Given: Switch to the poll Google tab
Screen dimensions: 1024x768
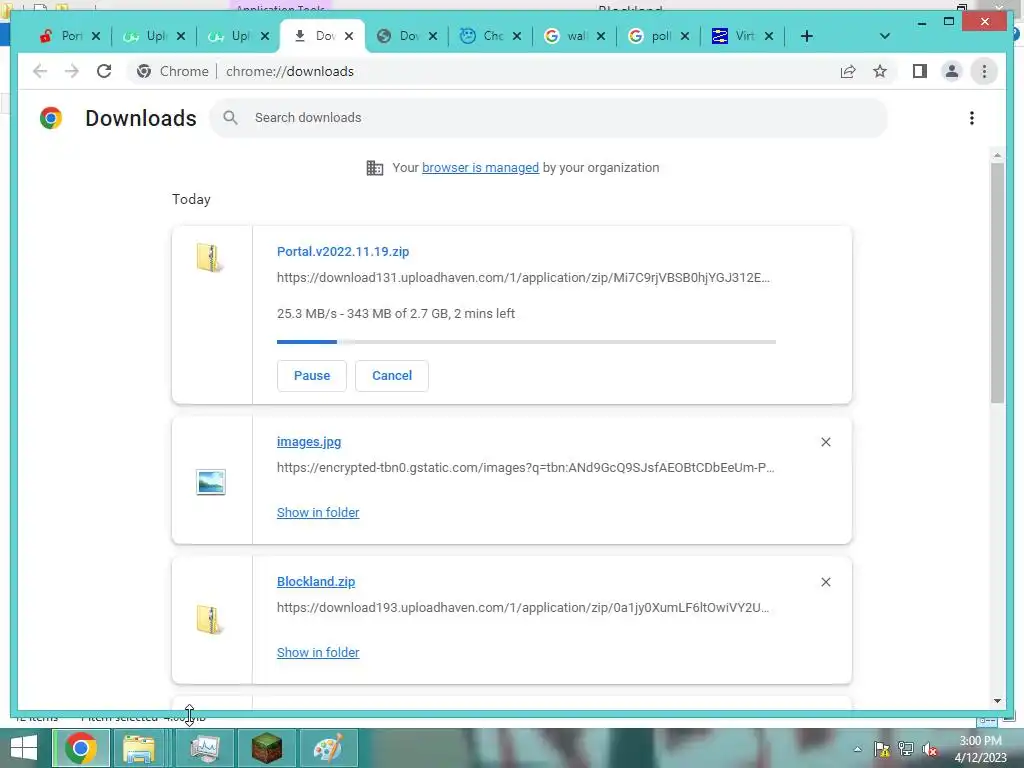Looking at the screenshot, I should tap(652, 36).
